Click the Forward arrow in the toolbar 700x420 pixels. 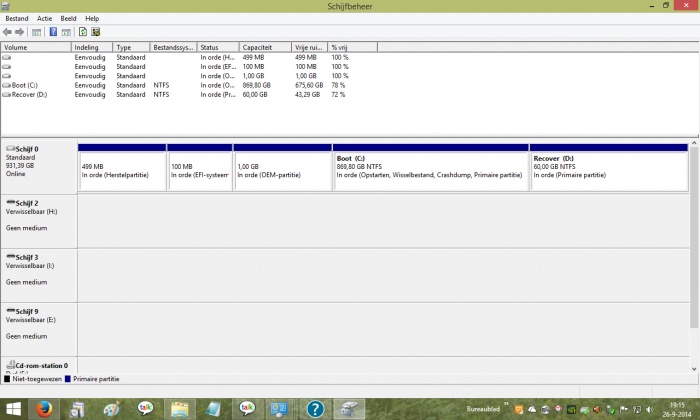click(x=21, y=32)
